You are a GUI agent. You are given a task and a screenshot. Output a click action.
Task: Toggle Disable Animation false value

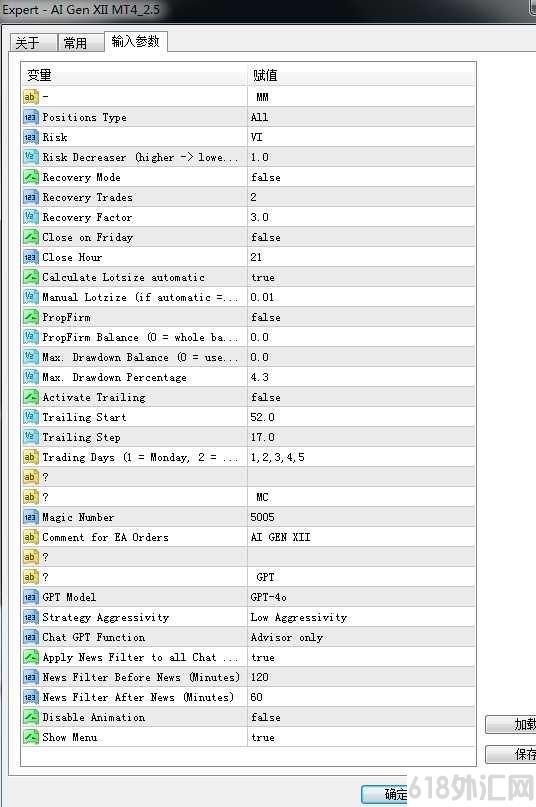361,717
